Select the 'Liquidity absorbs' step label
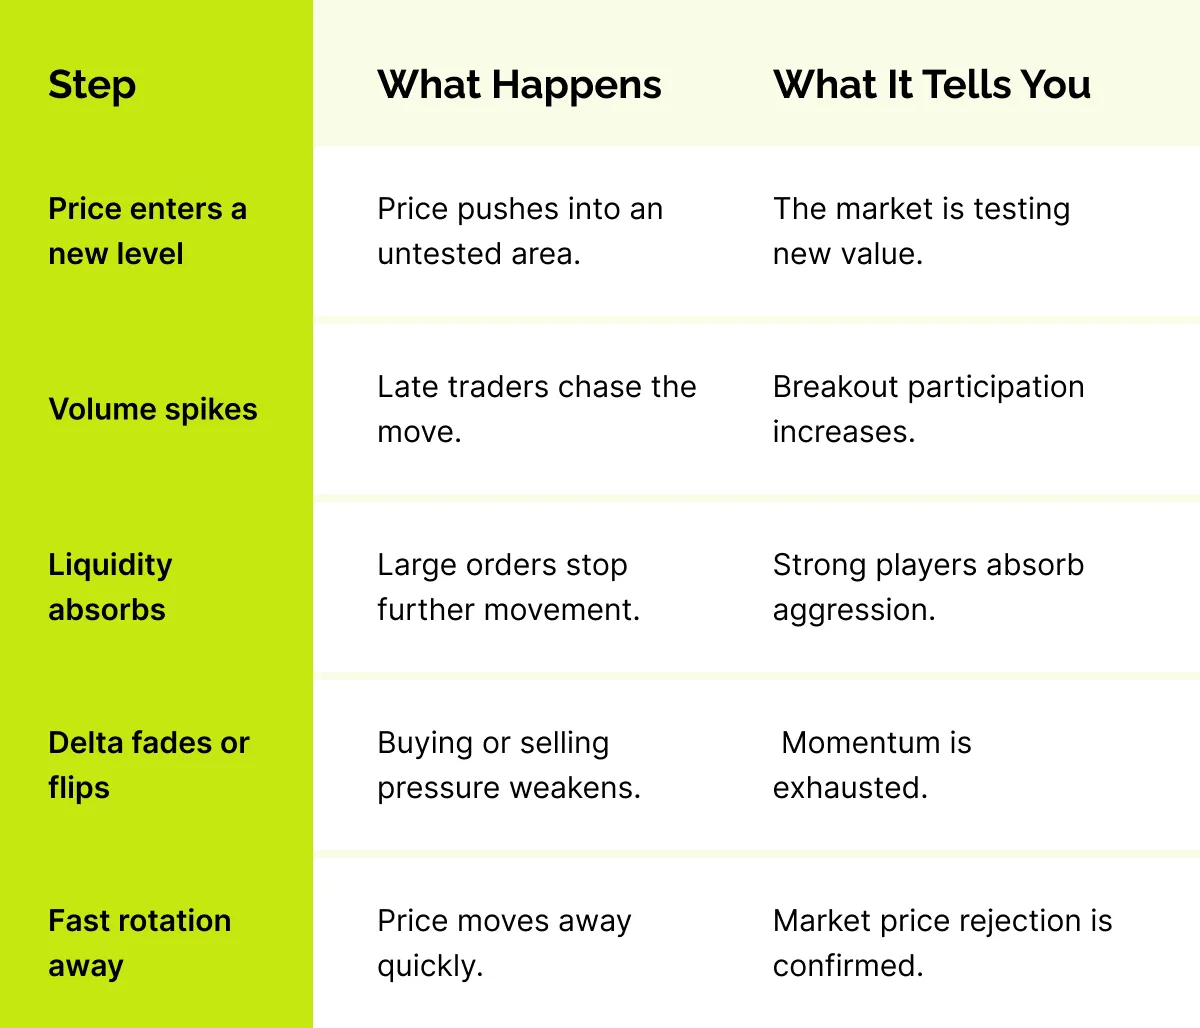Viewport: 1200px width, 1028px height. pos(110,587)
